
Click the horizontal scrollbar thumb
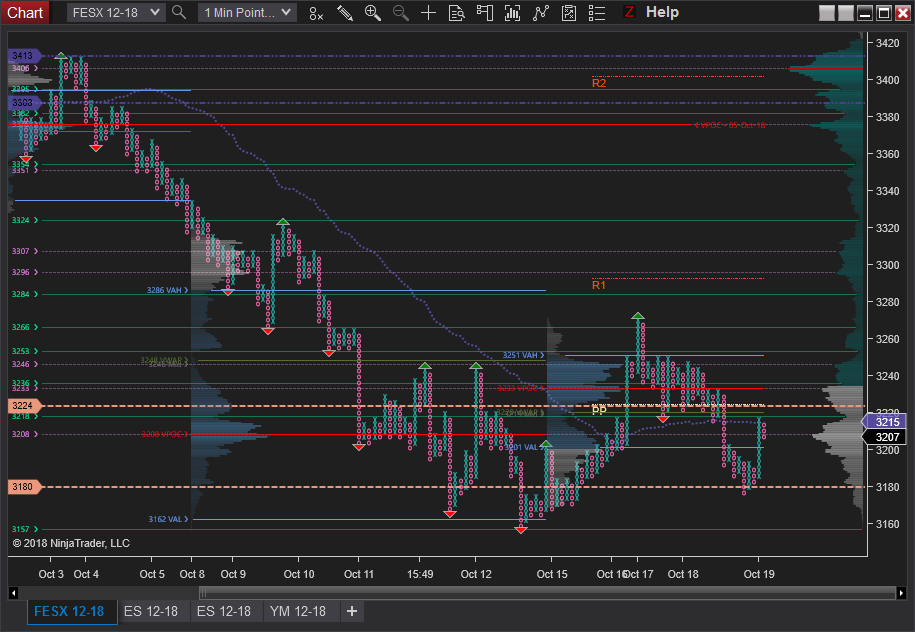pos(547,593)
